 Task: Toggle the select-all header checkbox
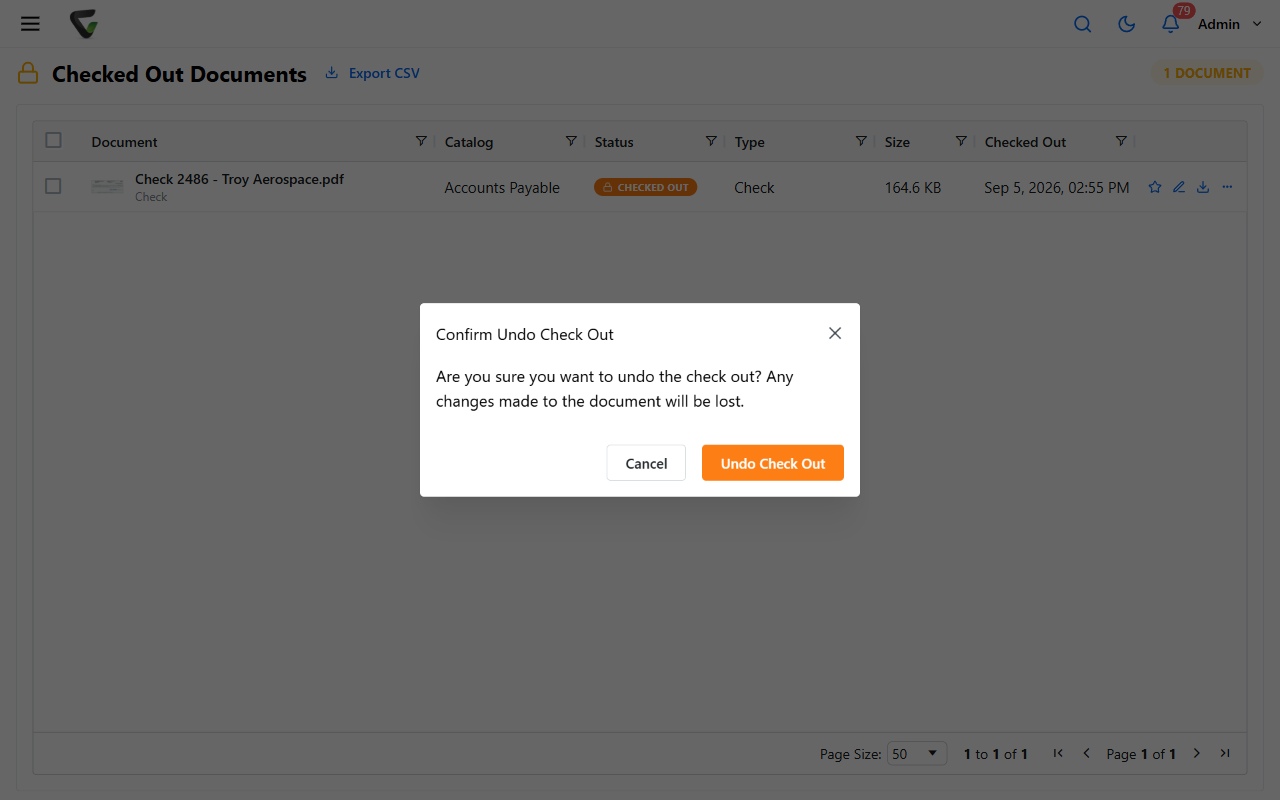54,141
